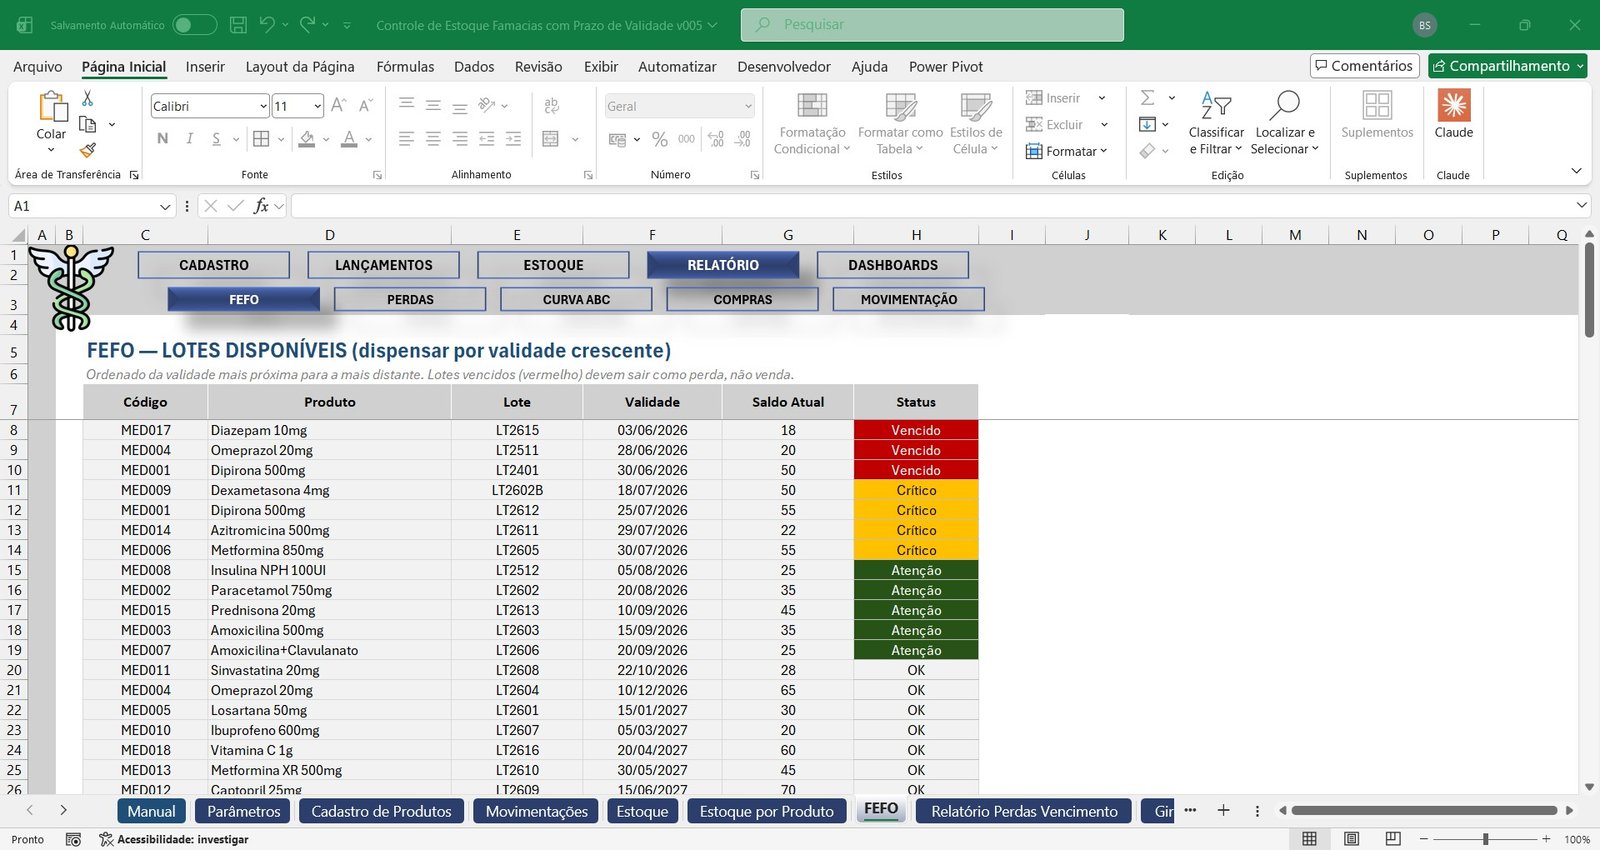Click the Increase Indent icon
This screenshot has width=1600, height=850.
coord(513,139)
